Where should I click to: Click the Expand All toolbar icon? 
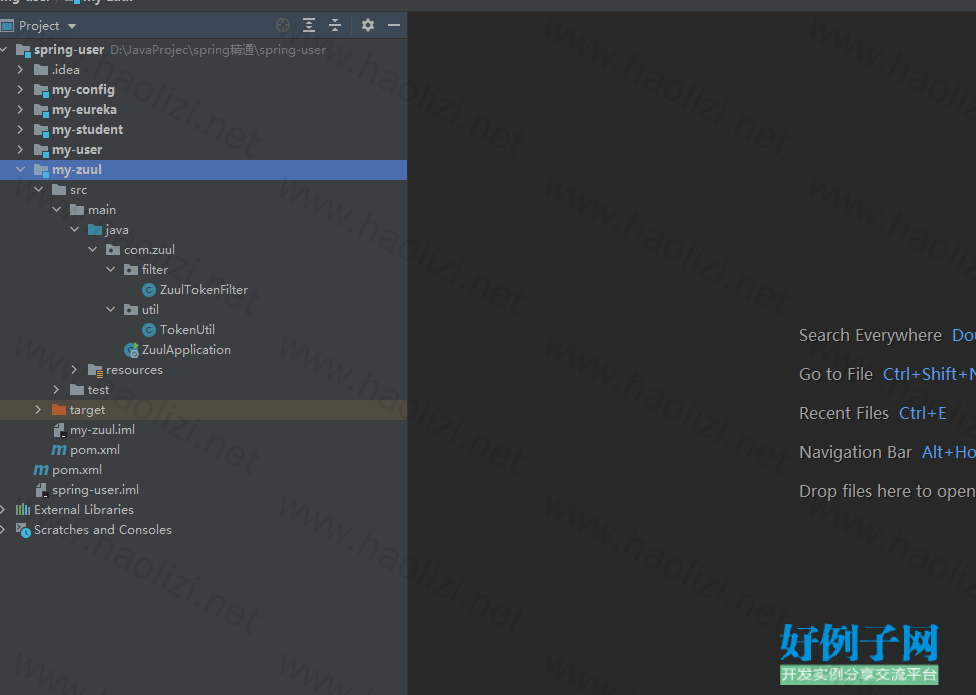coord(309,25)
